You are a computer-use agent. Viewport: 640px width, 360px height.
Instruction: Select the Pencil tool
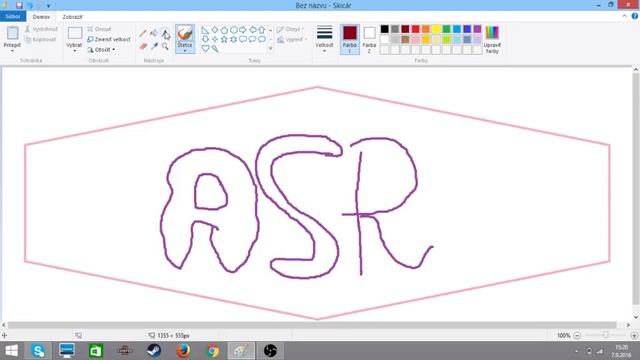(x=143, y=33)
